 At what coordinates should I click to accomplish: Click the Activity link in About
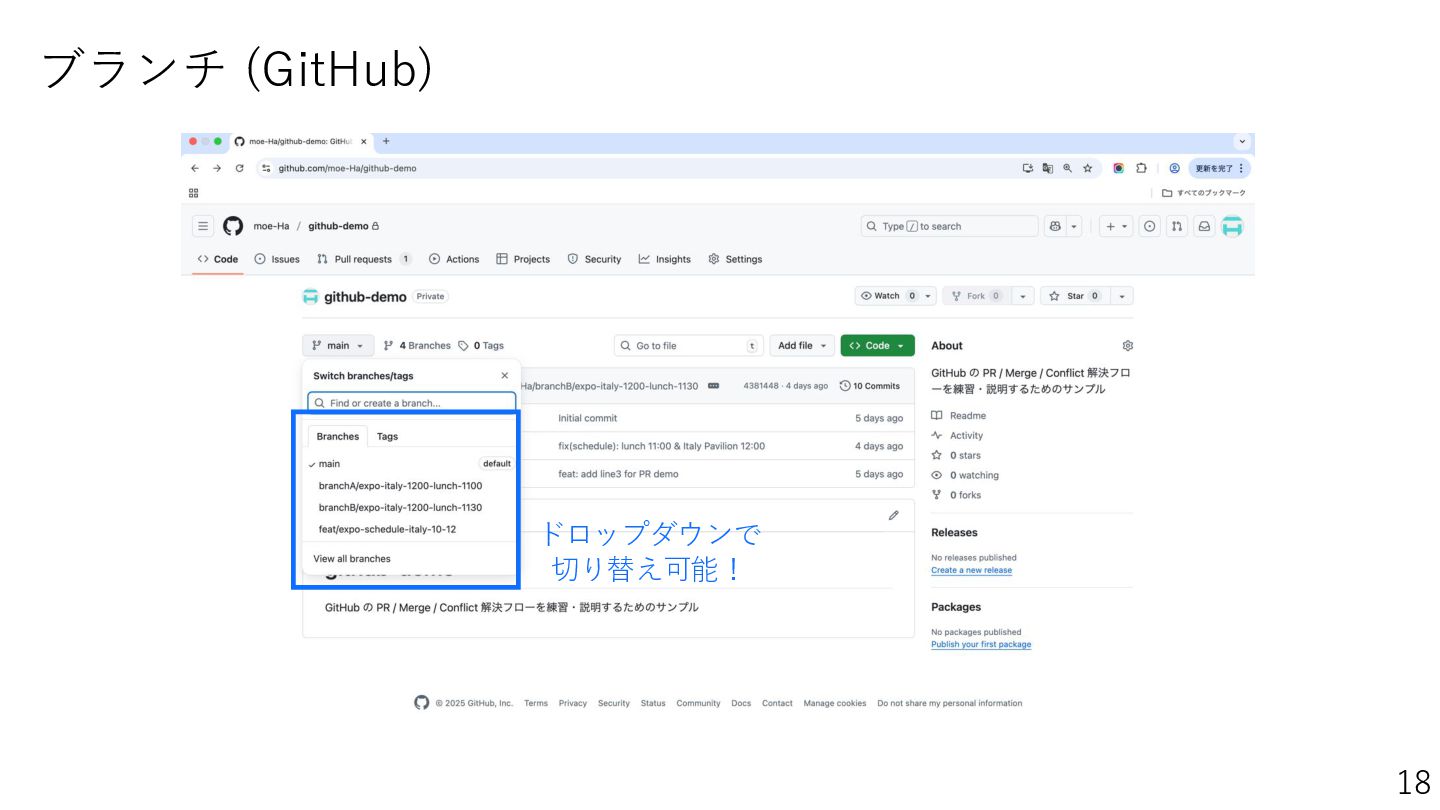coord(957,436)
